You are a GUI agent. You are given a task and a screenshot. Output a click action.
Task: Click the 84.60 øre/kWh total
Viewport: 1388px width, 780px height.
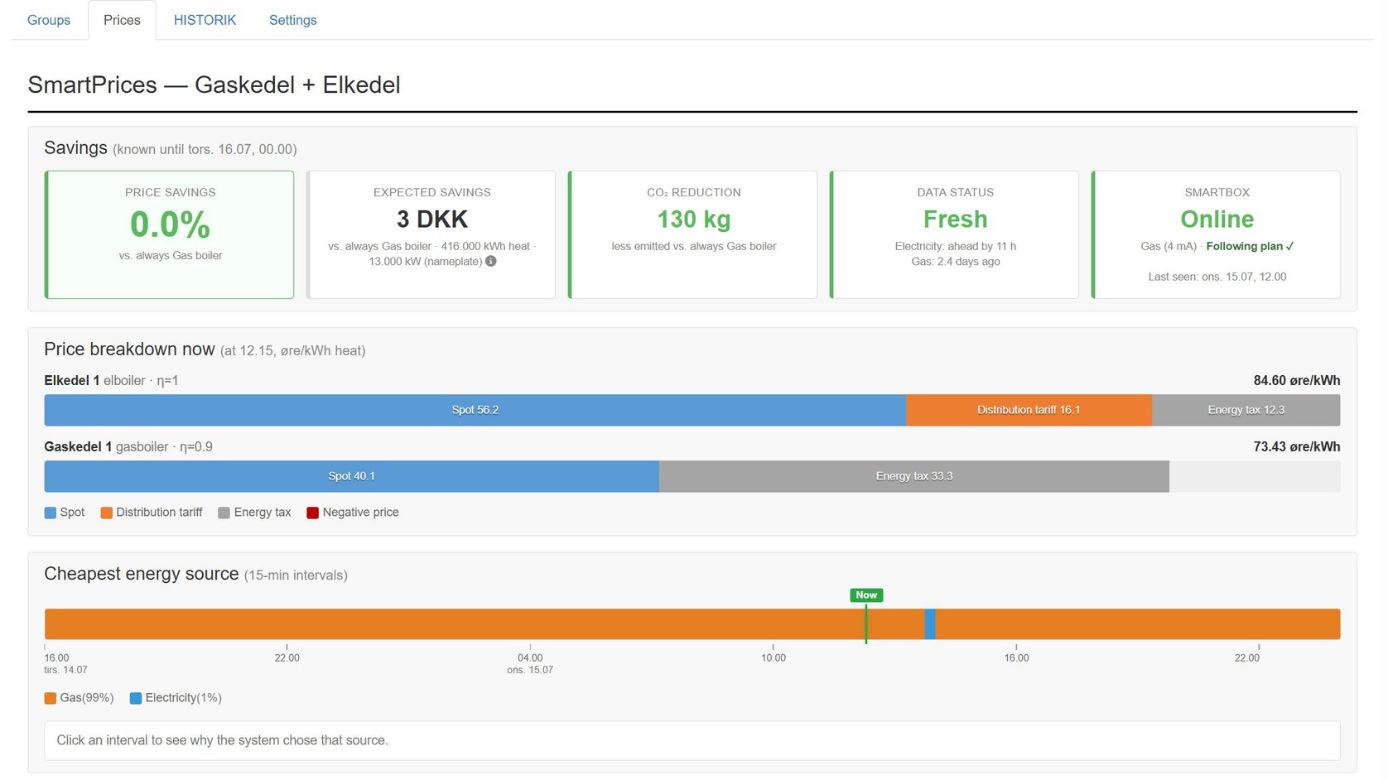pyautogui.click(x=1297, y=381)
